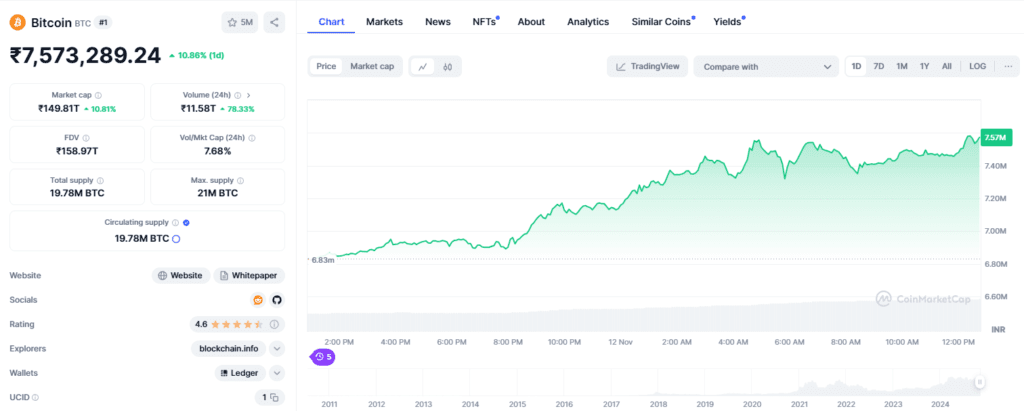
Task: Open the GitHub social link
Action: click(x=277, y=300)
